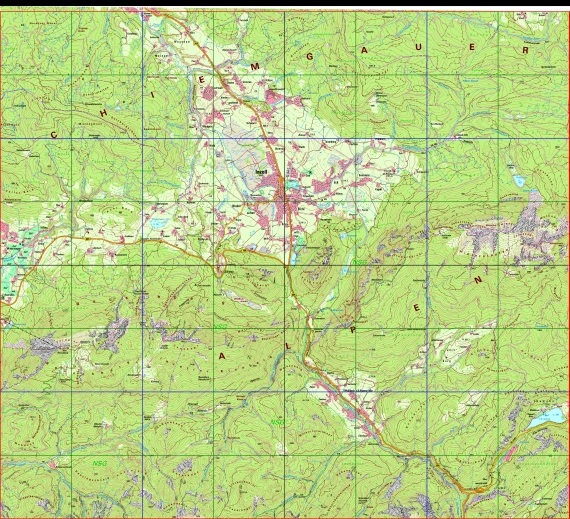Click the letter I of CHIEMGAUER
The height and width of the screenshot is (519, 570).
pyautogui.click(x=153, y=95)
